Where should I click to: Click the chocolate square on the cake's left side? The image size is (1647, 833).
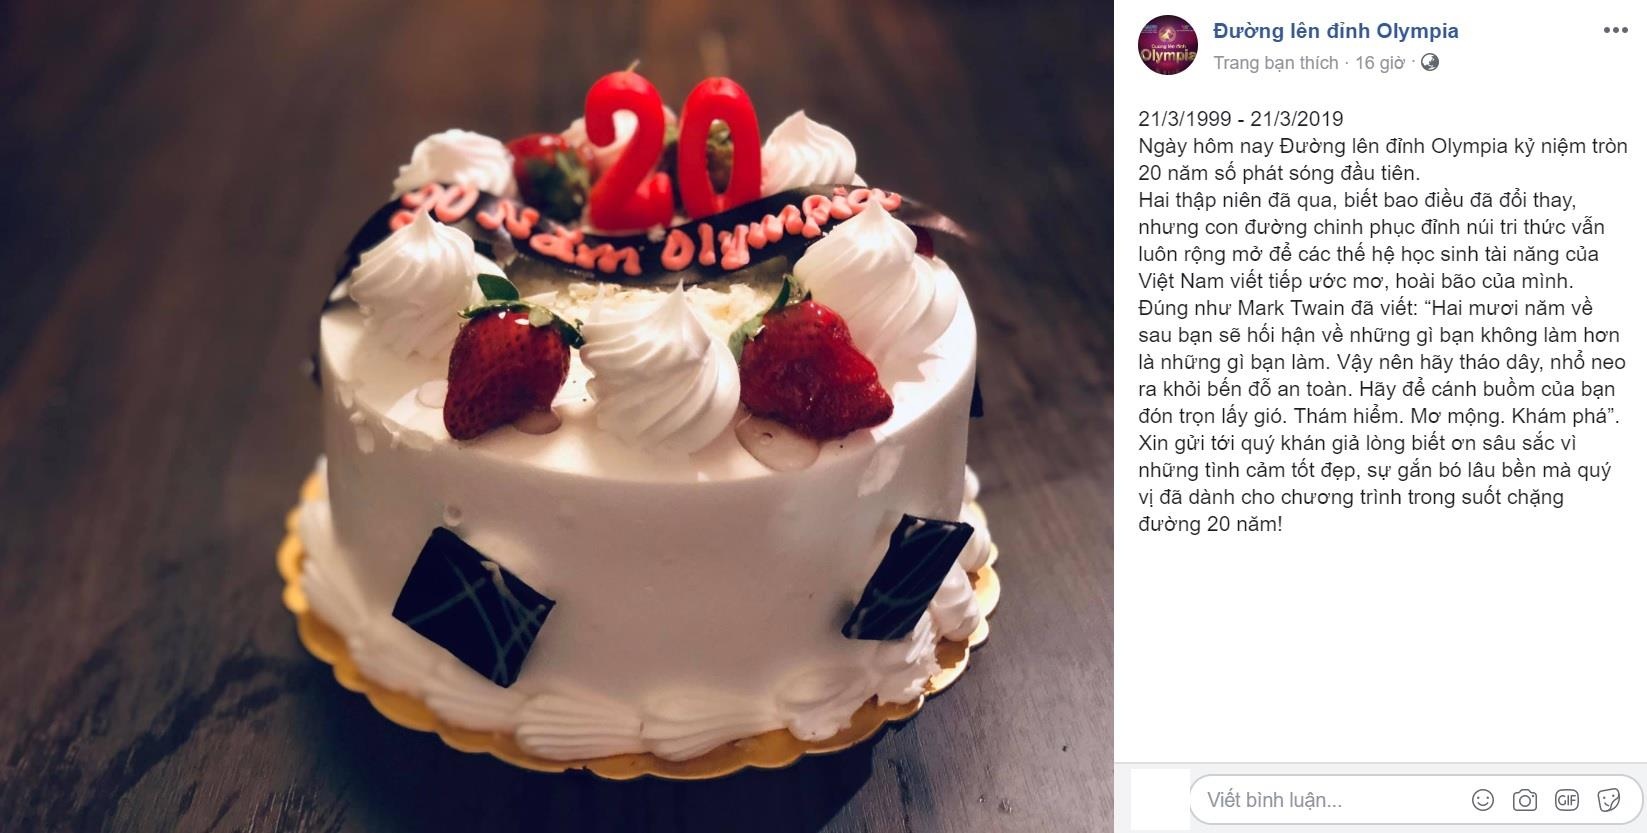tap(472, 605)
